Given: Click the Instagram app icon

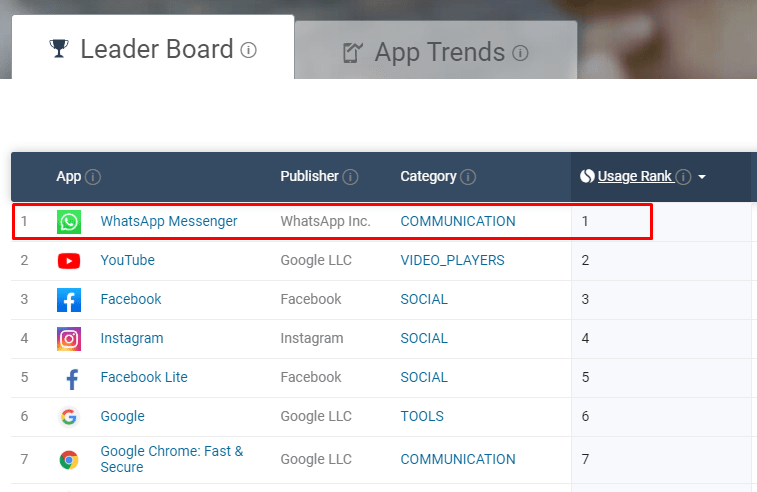Looking at the screenshot, I should tap(69, 339).
